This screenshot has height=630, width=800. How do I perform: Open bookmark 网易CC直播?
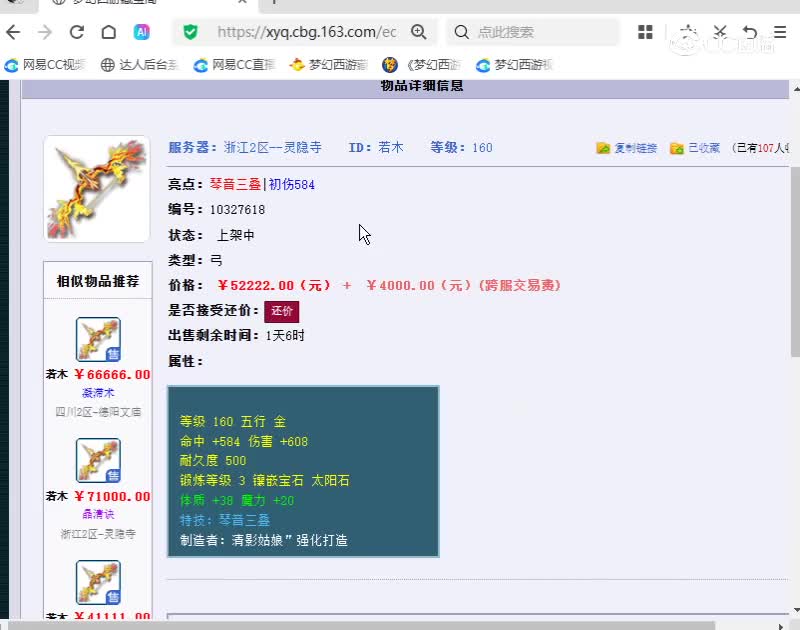pos(234,65)
